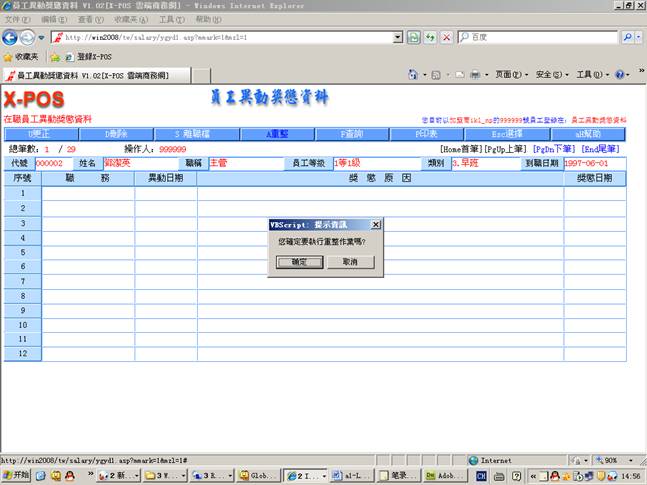Click the Refresh icon beside address bar

coord(413,37)
